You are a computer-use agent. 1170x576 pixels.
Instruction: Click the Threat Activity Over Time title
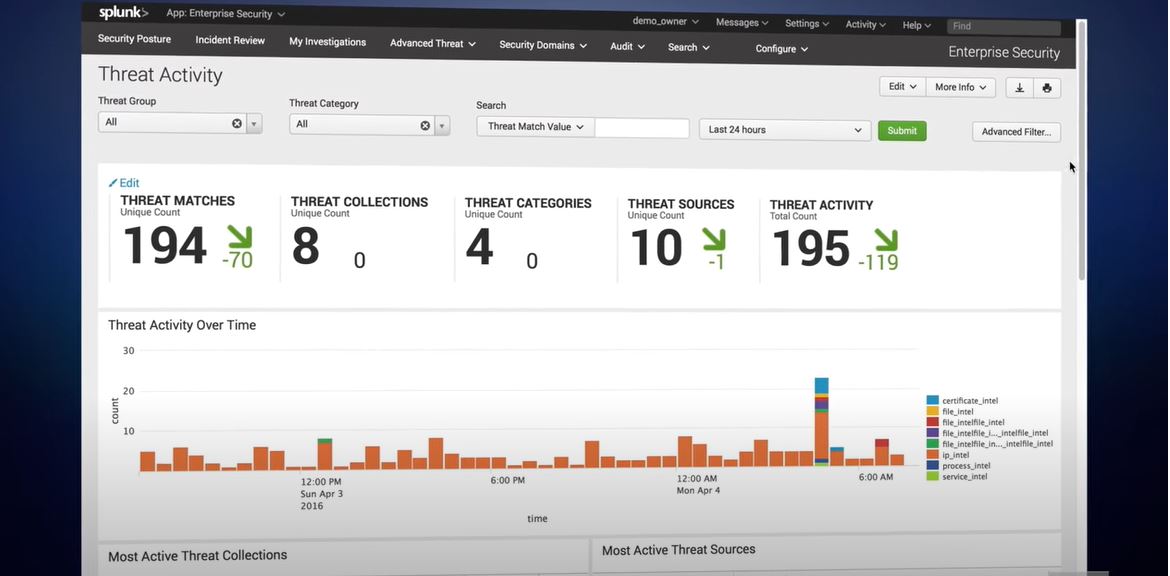click(182, 325)
